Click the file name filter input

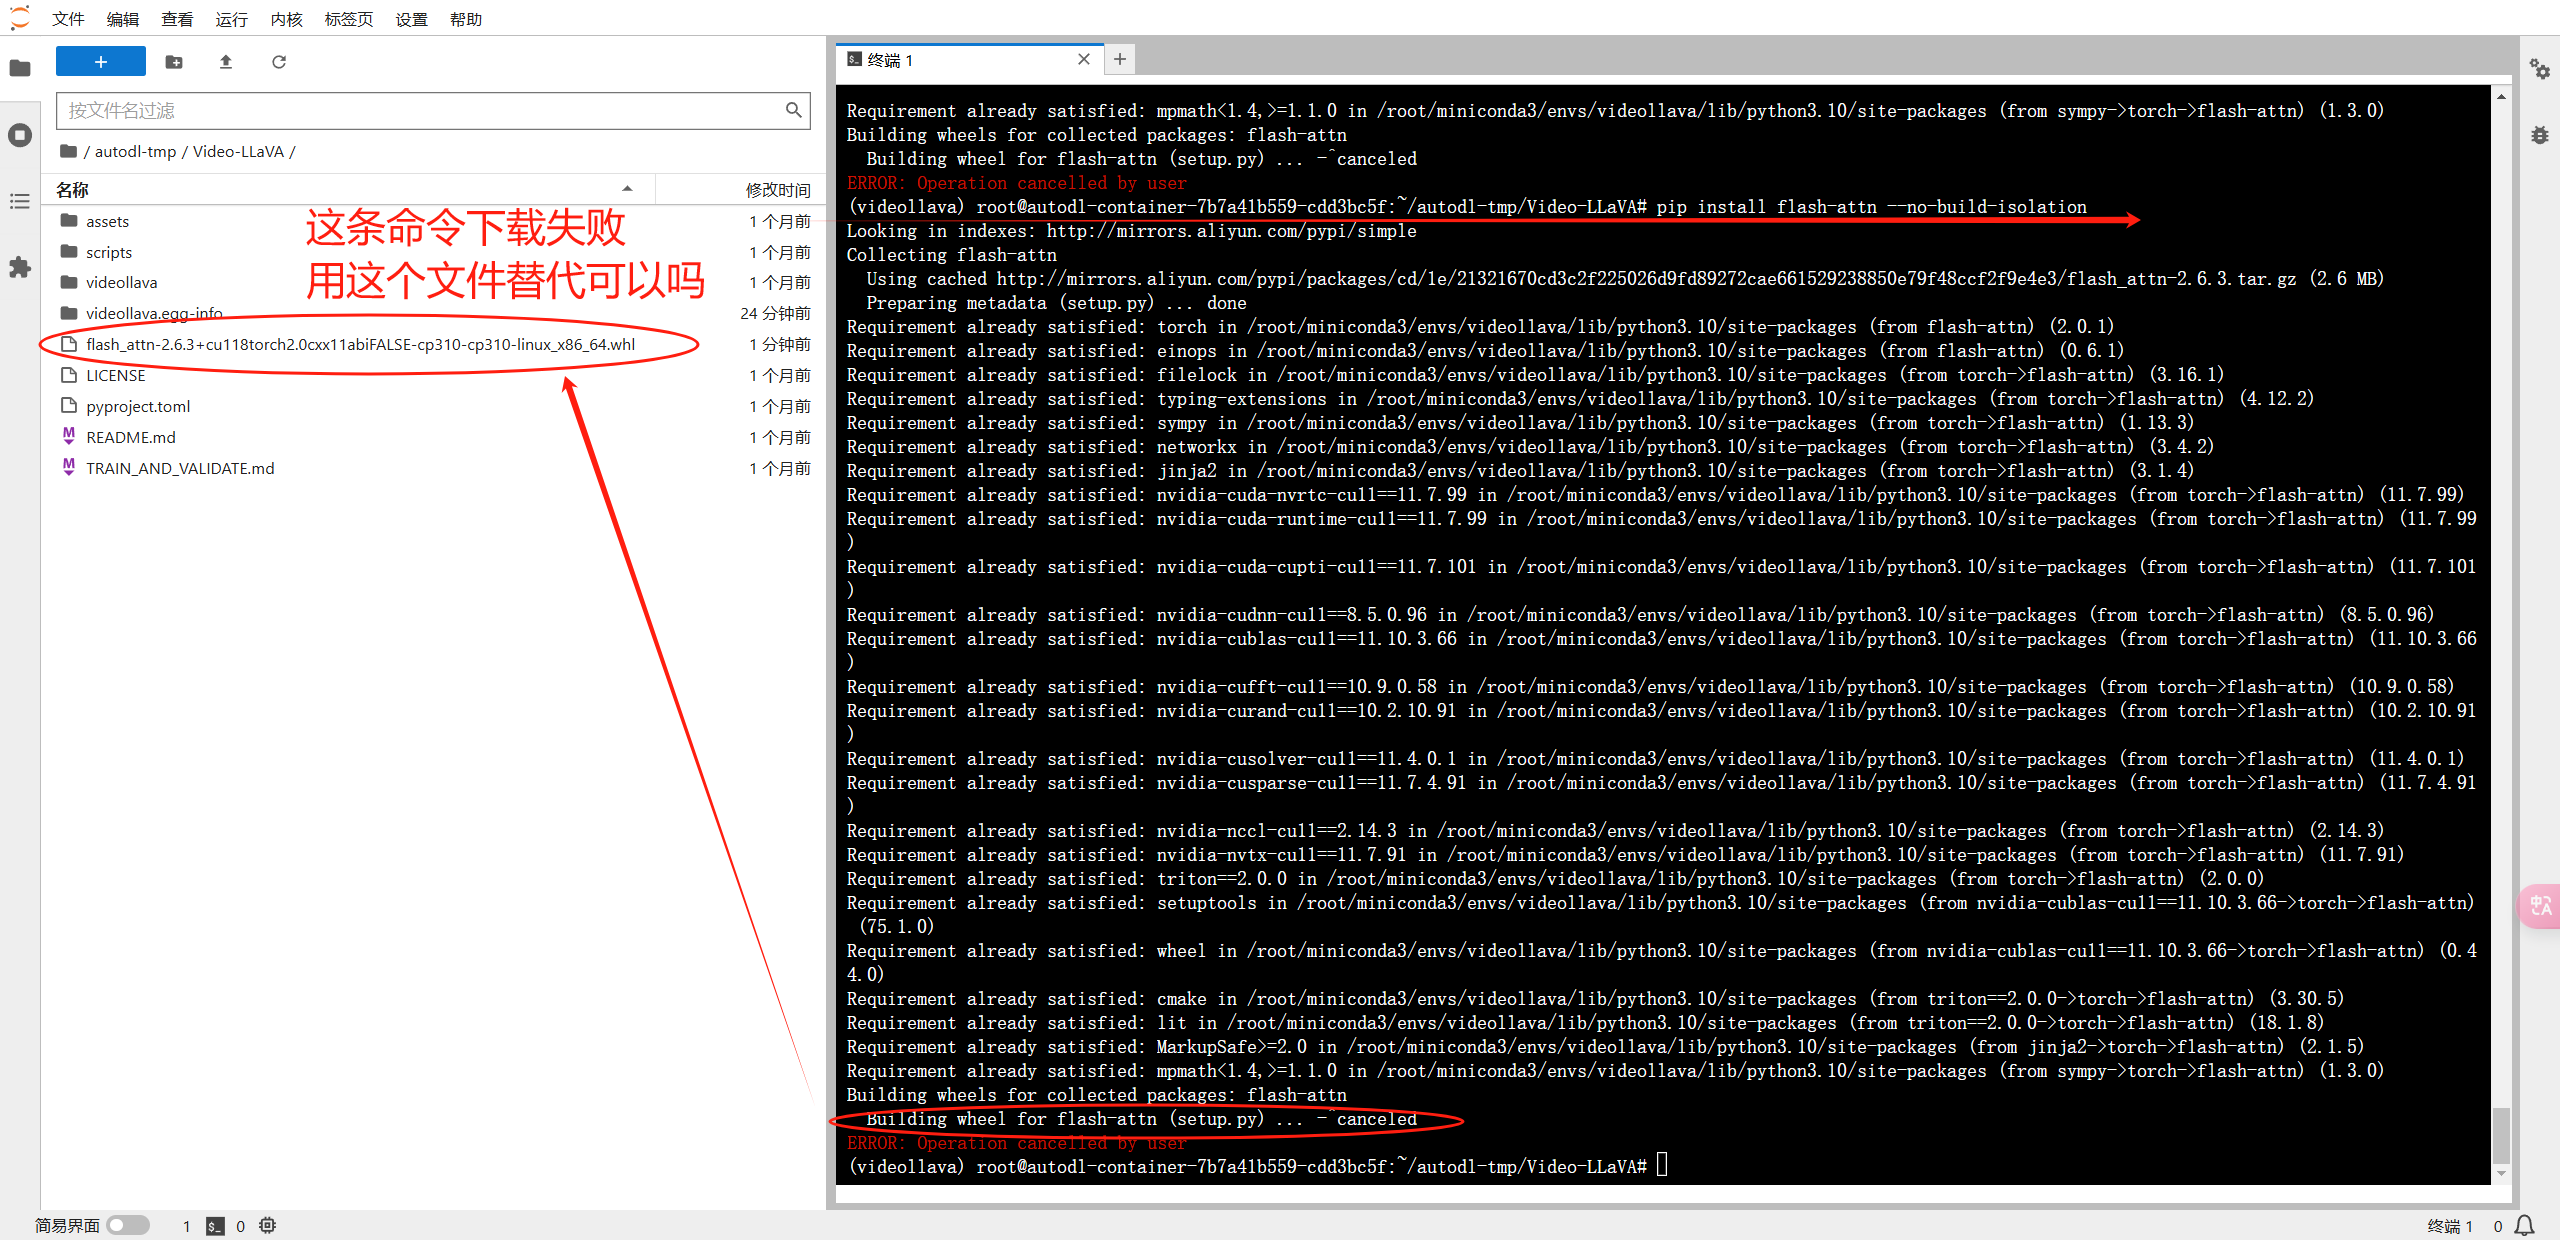click(x=420, y=110)
